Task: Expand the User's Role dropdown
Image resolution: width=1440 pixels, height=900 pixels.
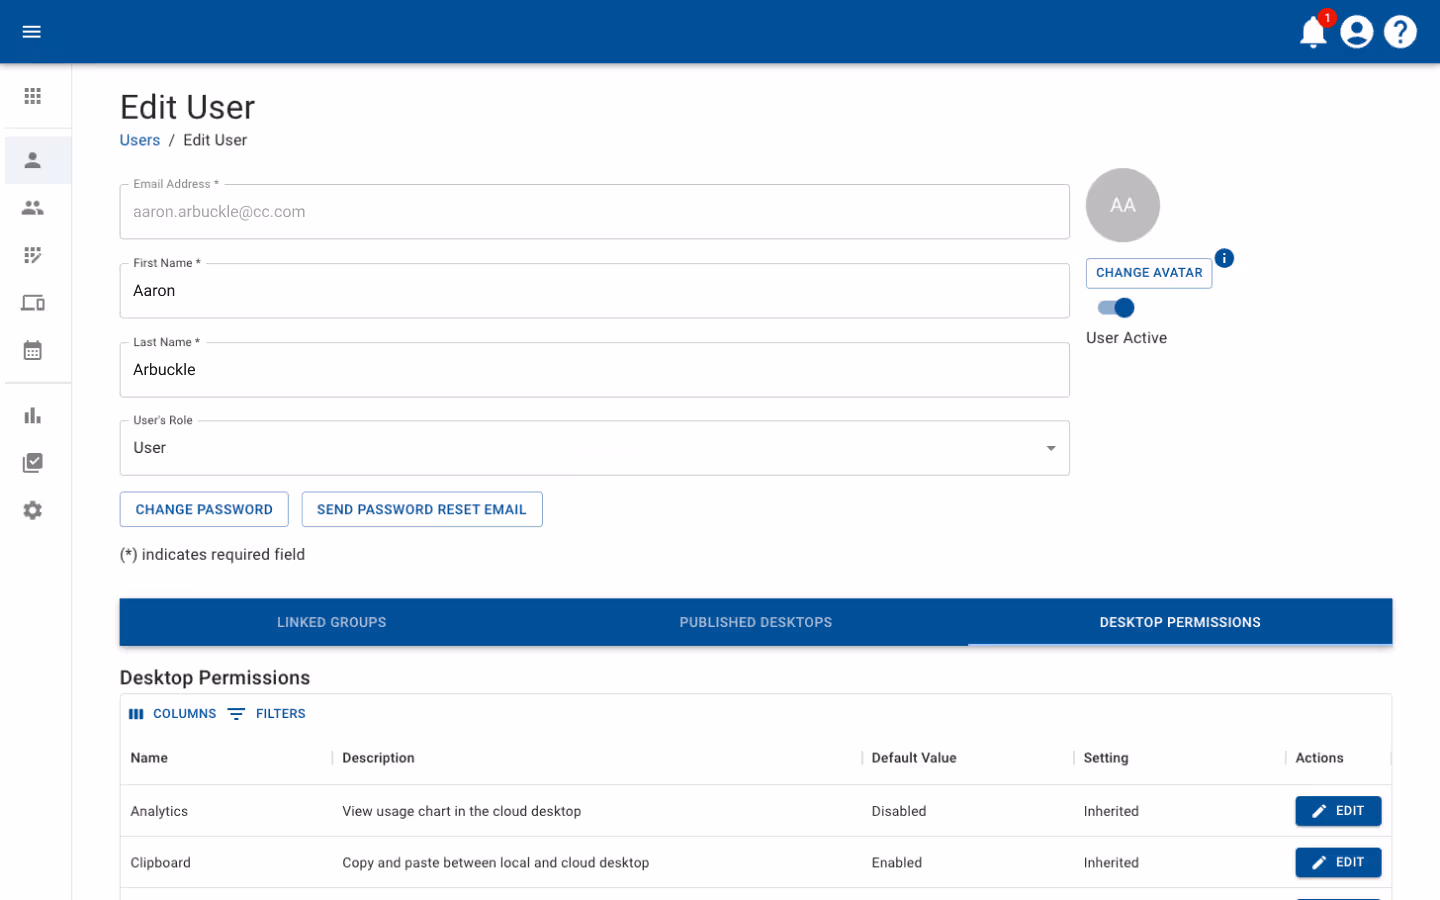Action: click(x=1050, y=448)
